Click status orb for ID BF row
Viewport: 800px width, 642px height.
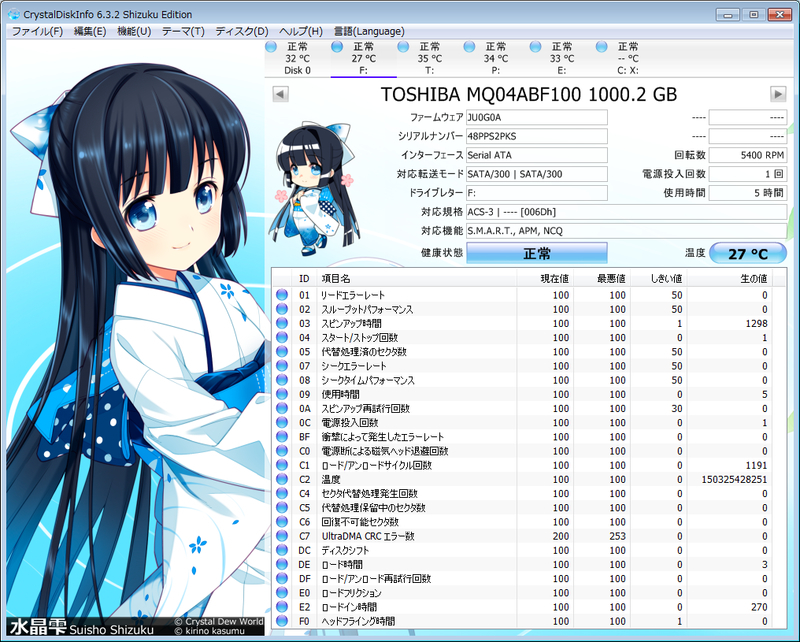click(282, 437)
